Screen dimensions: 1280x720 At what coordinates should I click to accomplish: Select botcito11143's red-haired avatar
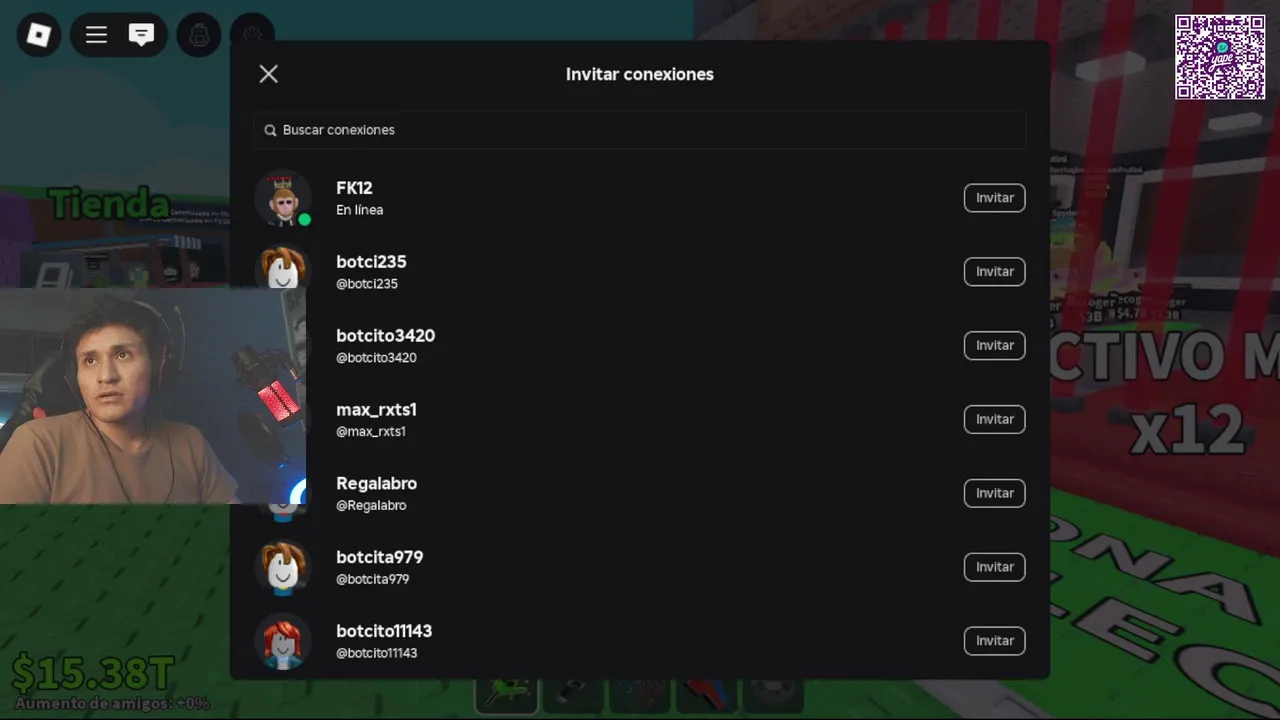(x=283, y=641)
